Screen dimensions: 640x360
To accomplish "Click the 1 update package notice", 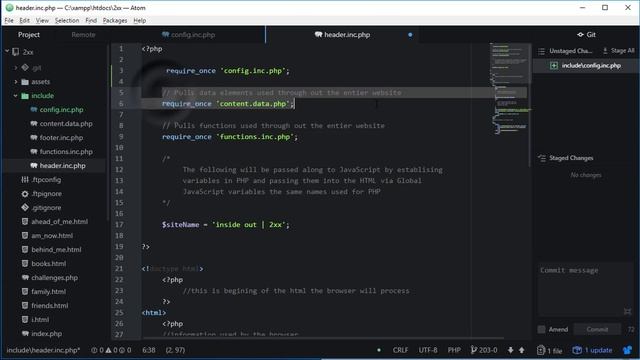I will tap(592, 350).
